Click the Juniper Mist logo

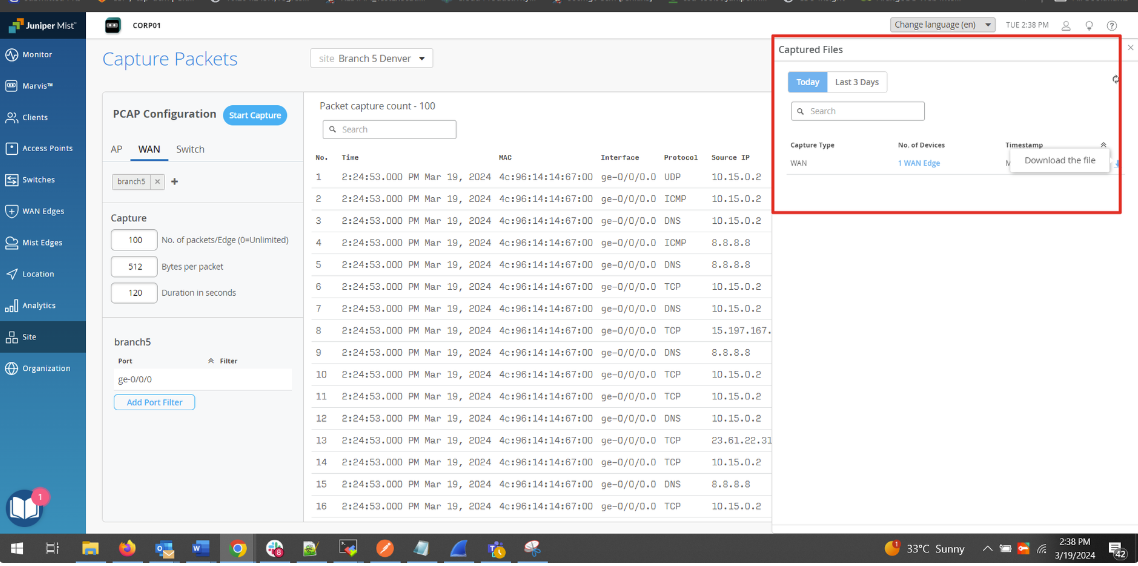(x=43, y=26)
